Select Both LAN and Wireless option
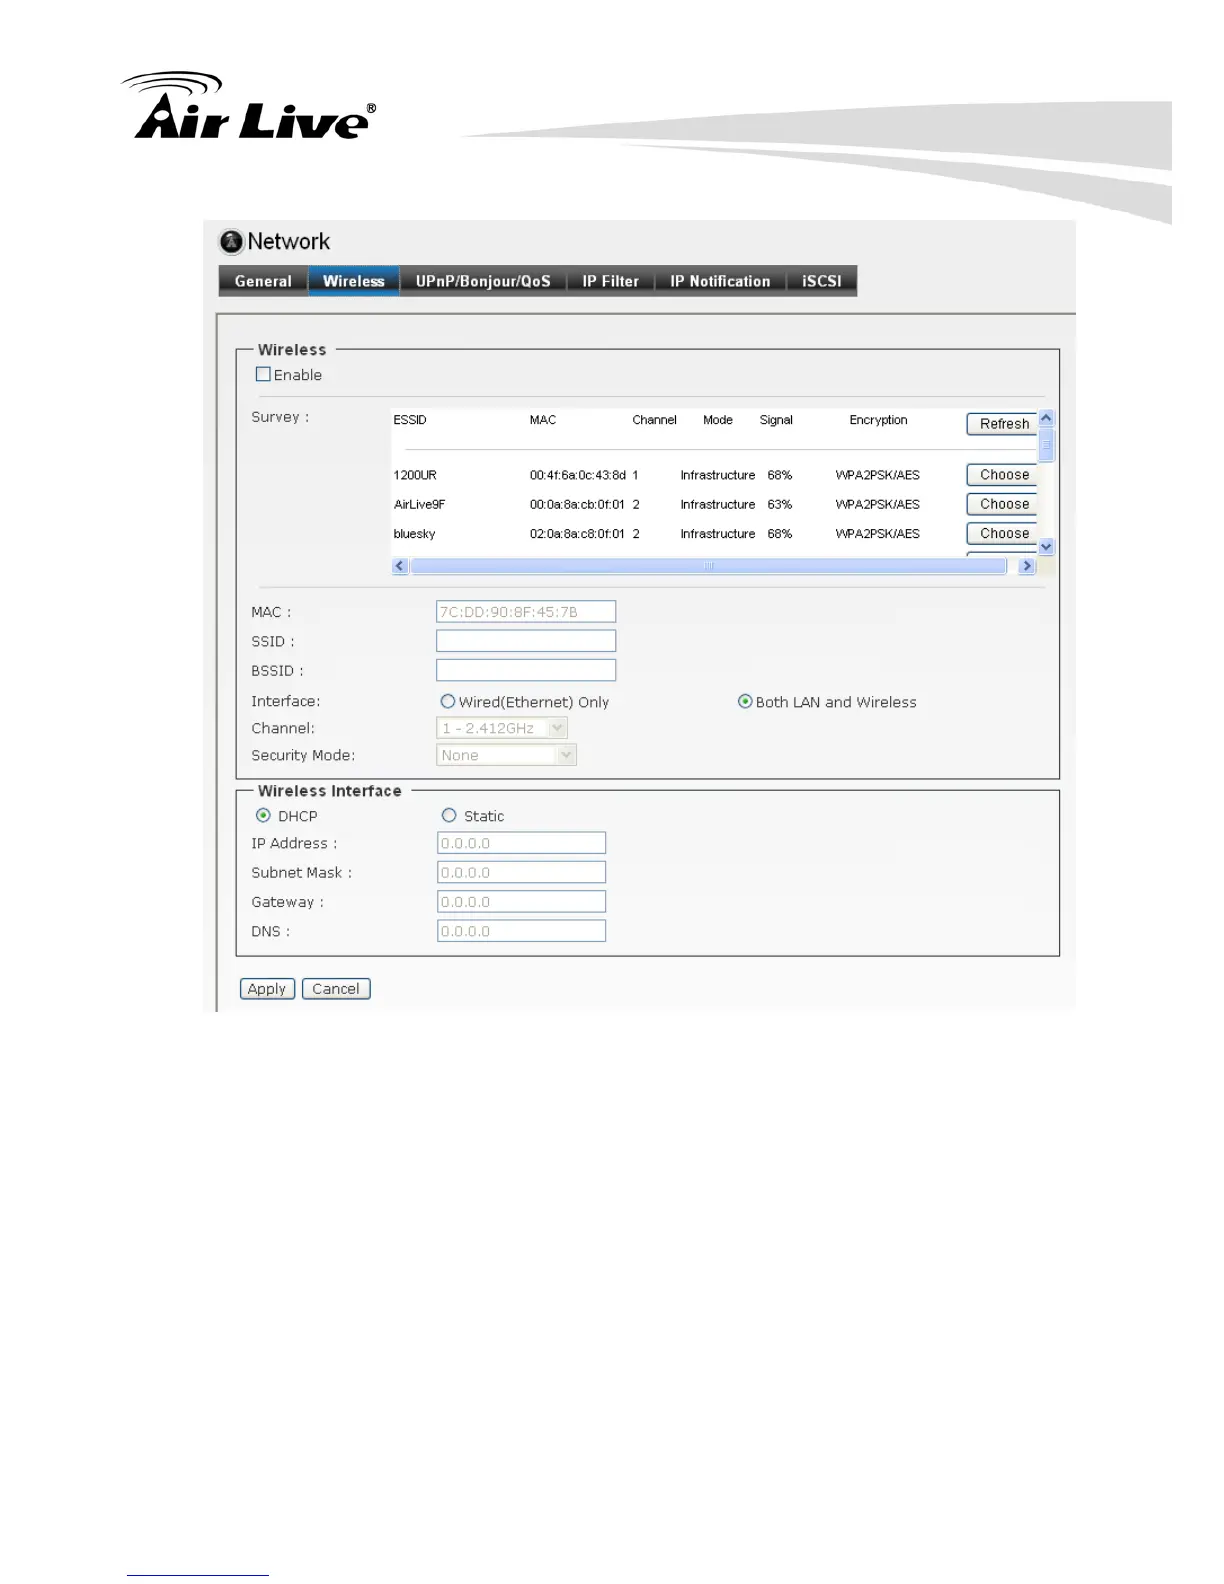The width and height of the screenshot is (1224, 1584). click(745, 702)
